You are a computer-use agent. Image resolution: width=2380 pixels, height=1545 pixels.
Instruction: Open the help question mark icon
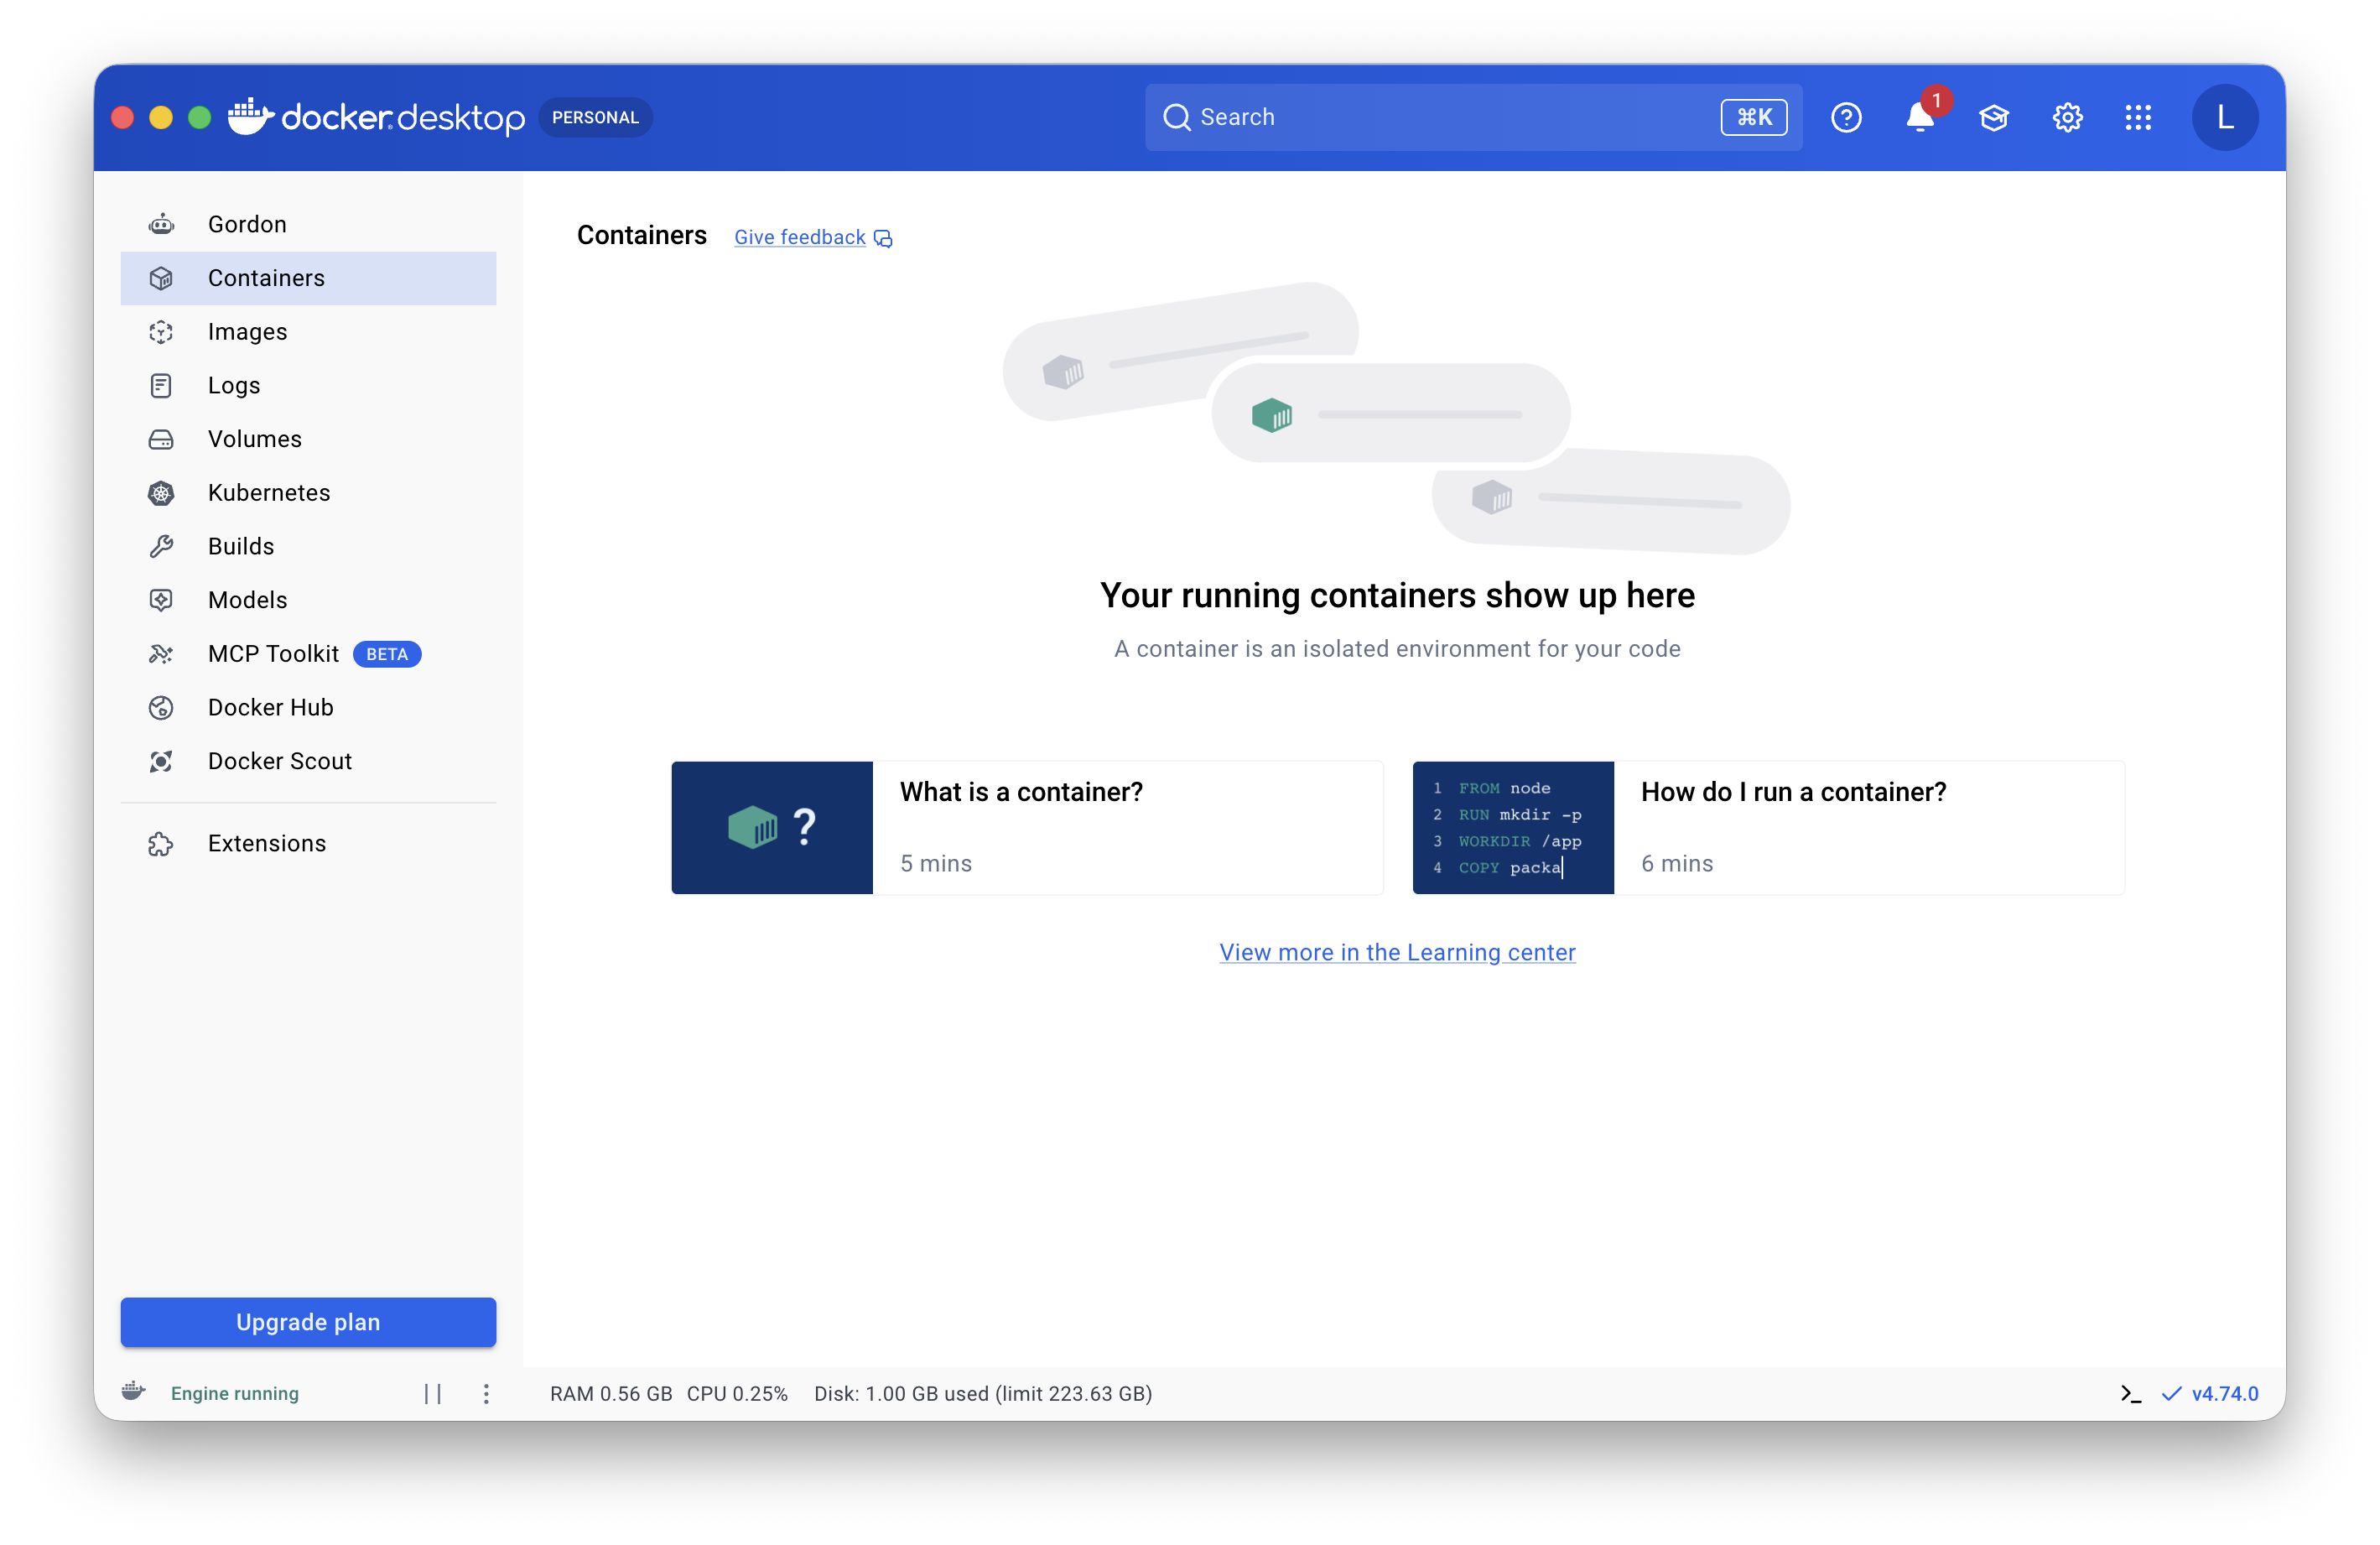click(1845, 117)
